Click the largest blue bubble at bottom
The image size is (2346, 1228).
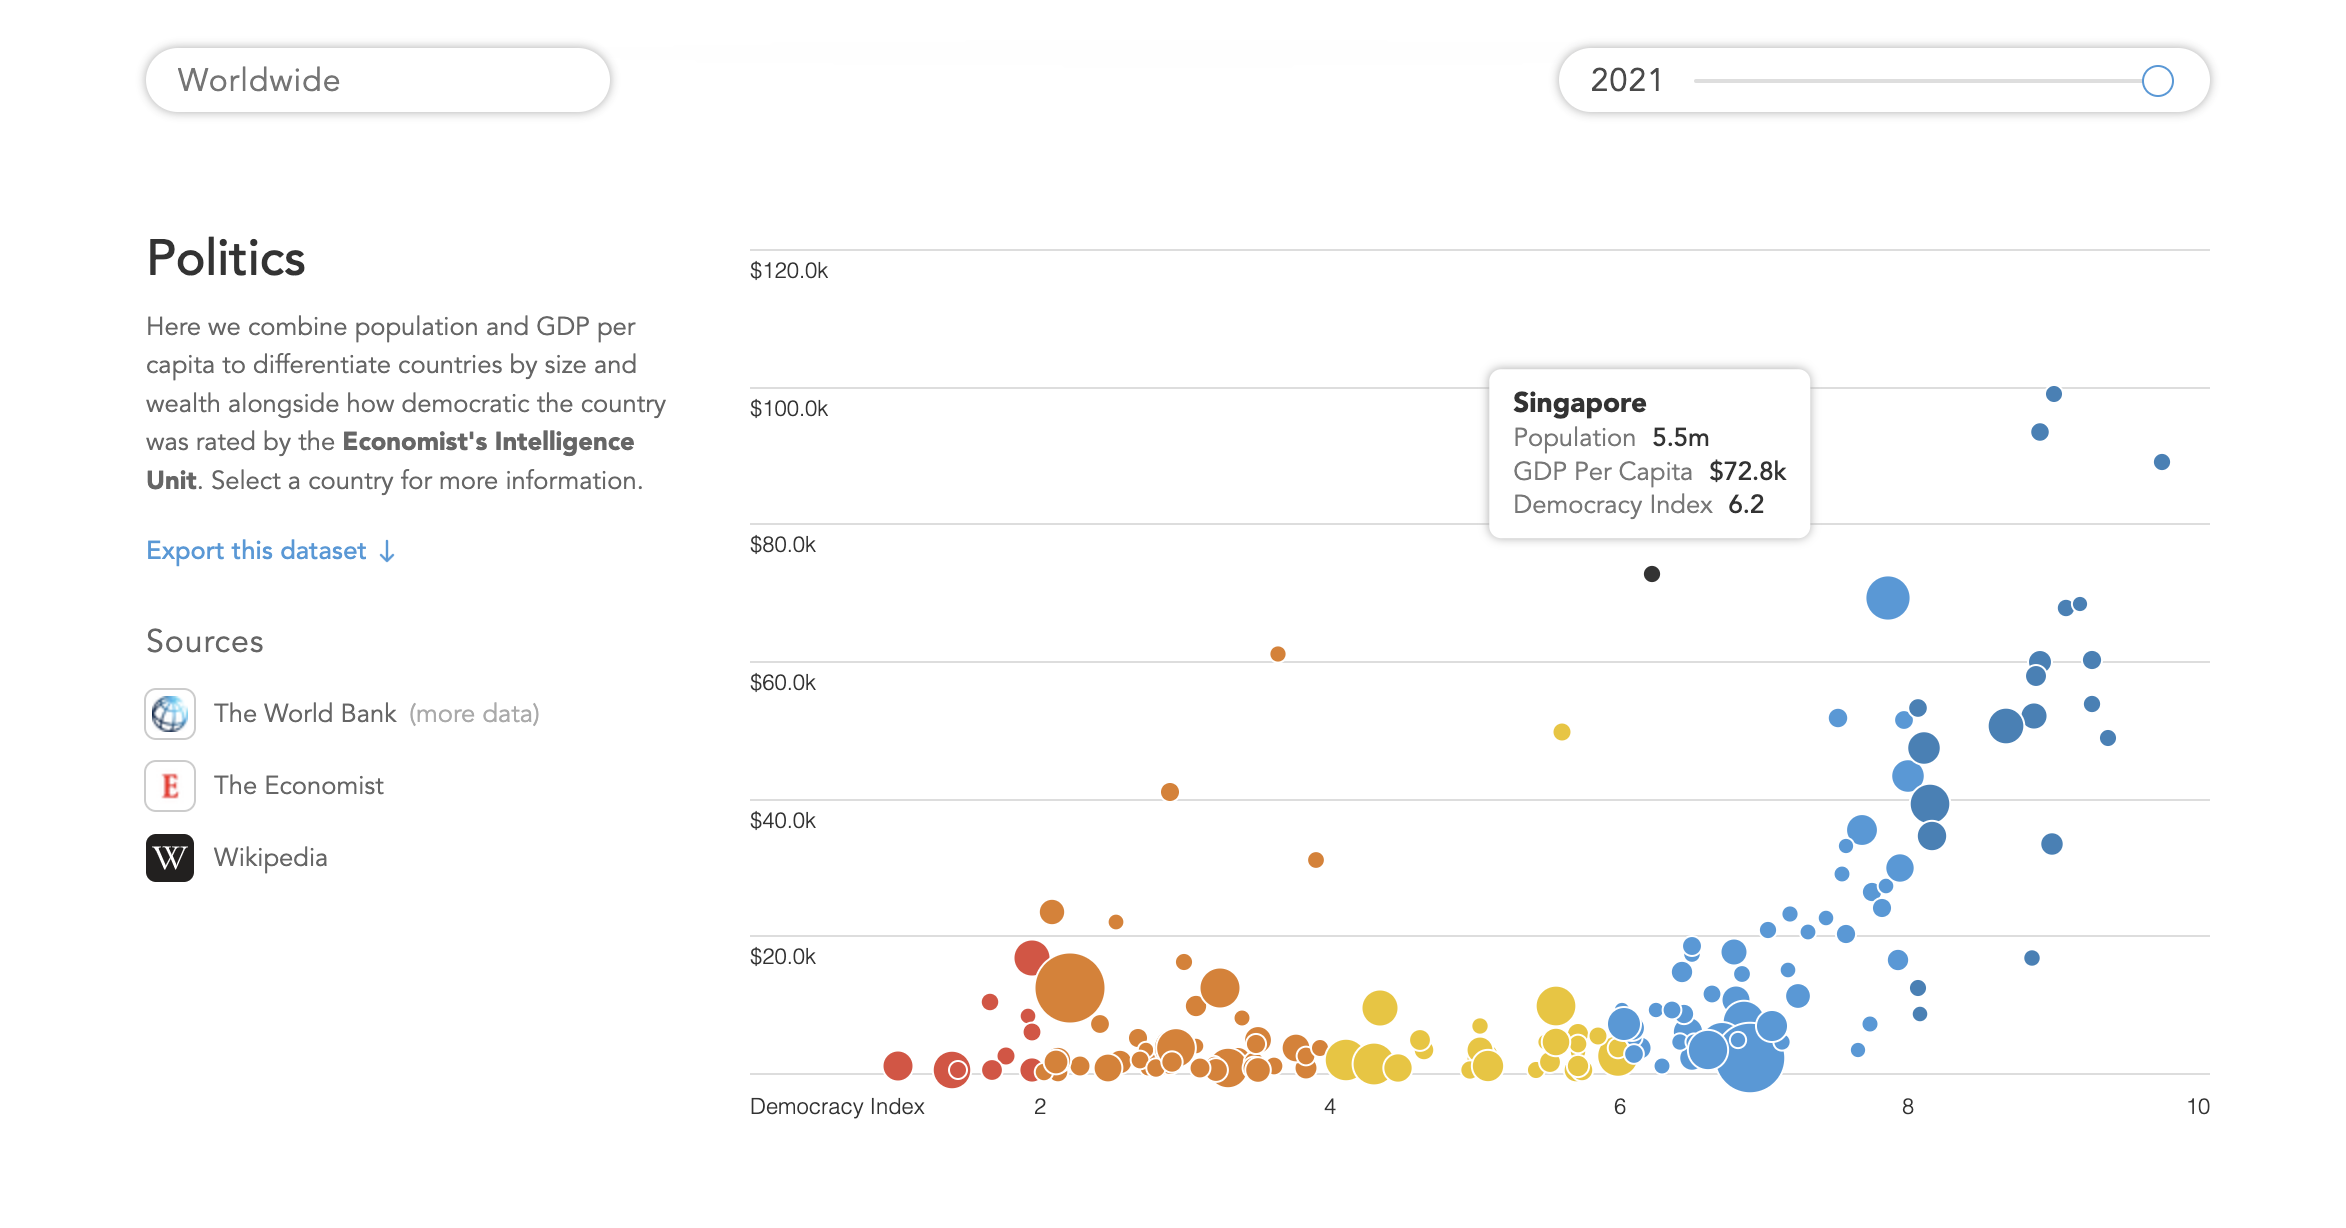[x=1749, y=1058]
